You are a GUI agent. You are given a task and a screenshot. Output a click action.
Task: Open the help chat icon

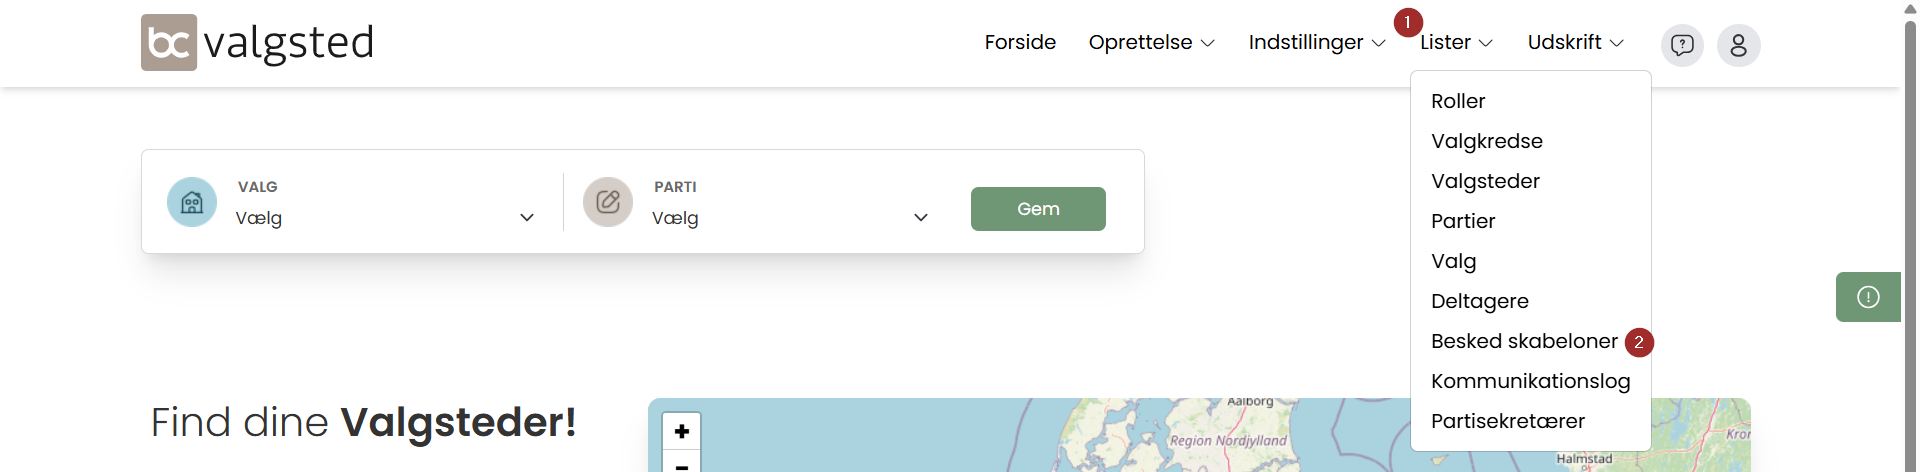tap(1682, 45)
